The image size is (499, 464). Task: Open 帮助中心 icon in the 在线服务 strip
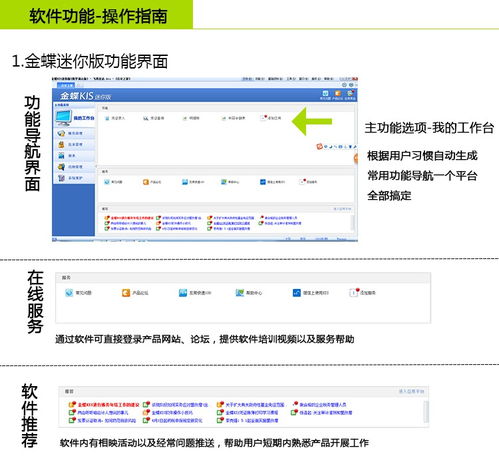[x=240, y=293]
